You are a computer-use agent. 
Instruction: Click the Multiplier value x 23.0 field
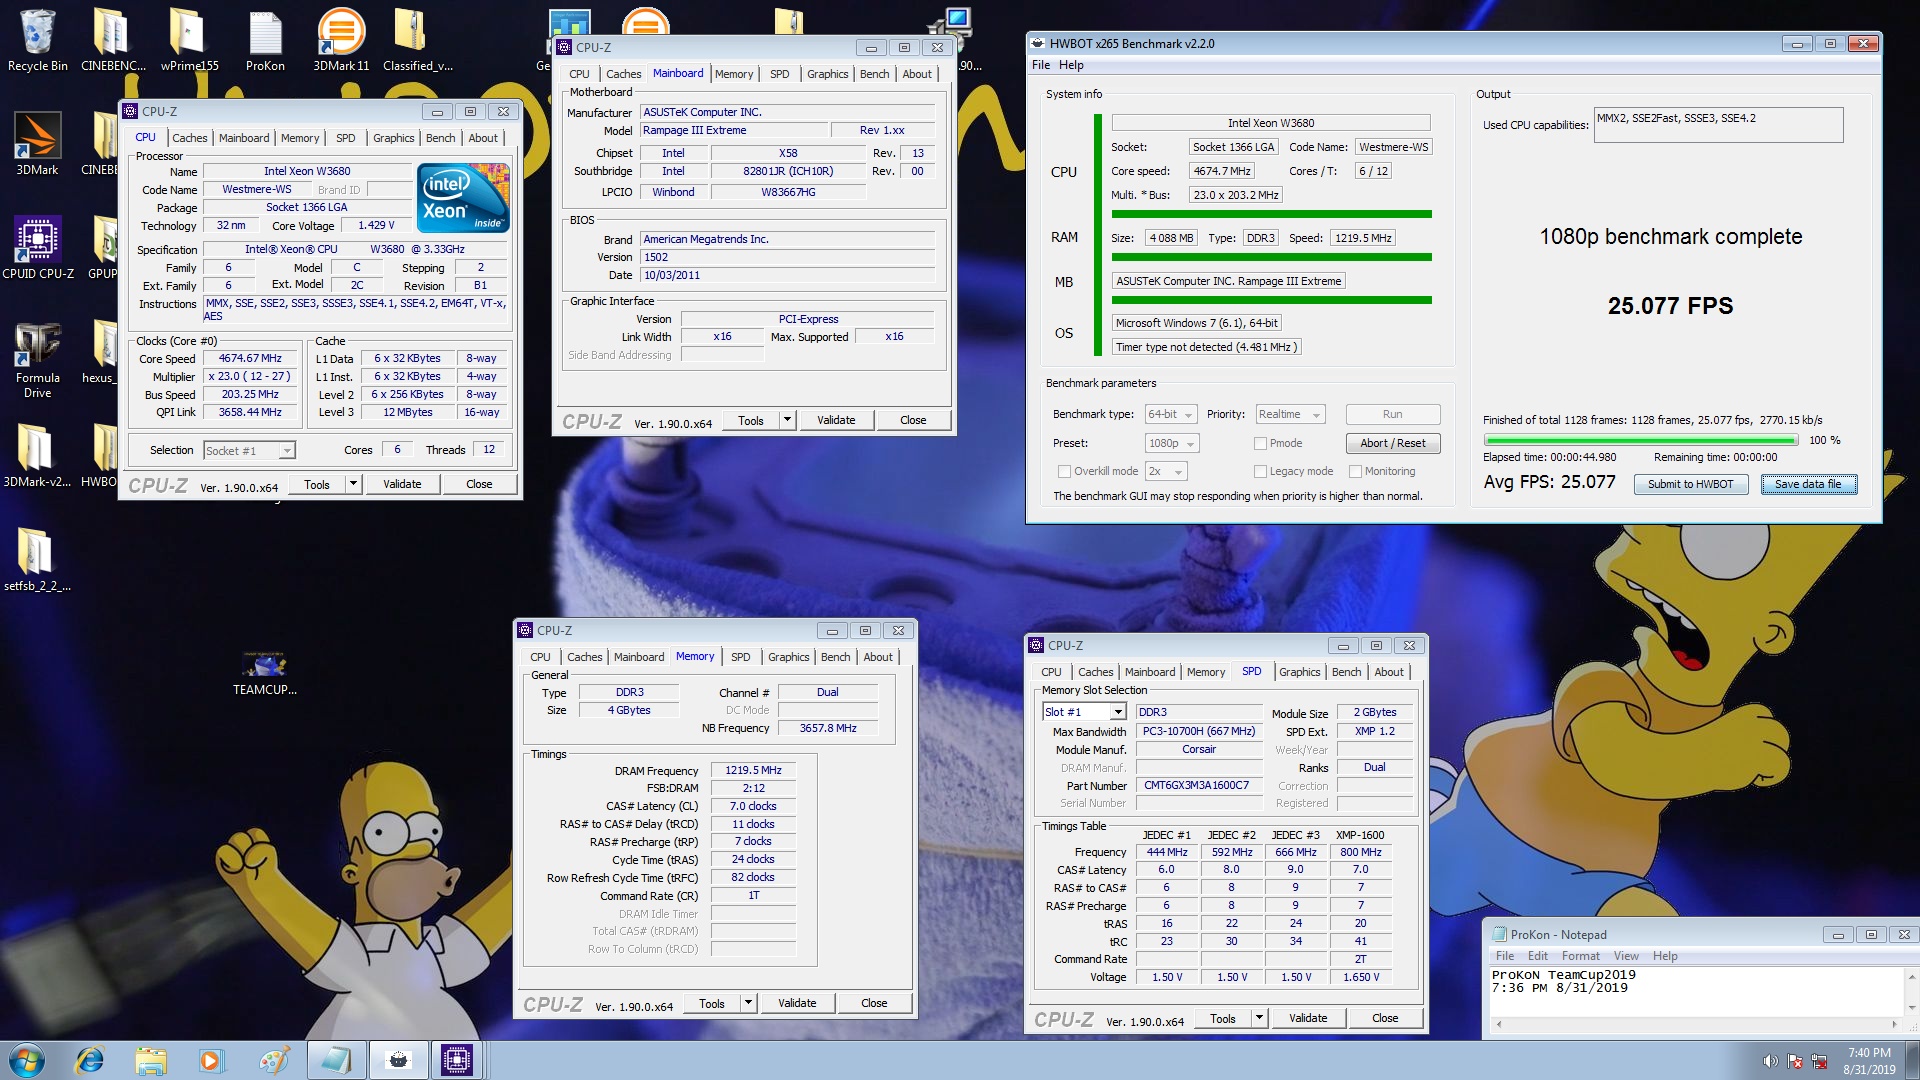250,376
